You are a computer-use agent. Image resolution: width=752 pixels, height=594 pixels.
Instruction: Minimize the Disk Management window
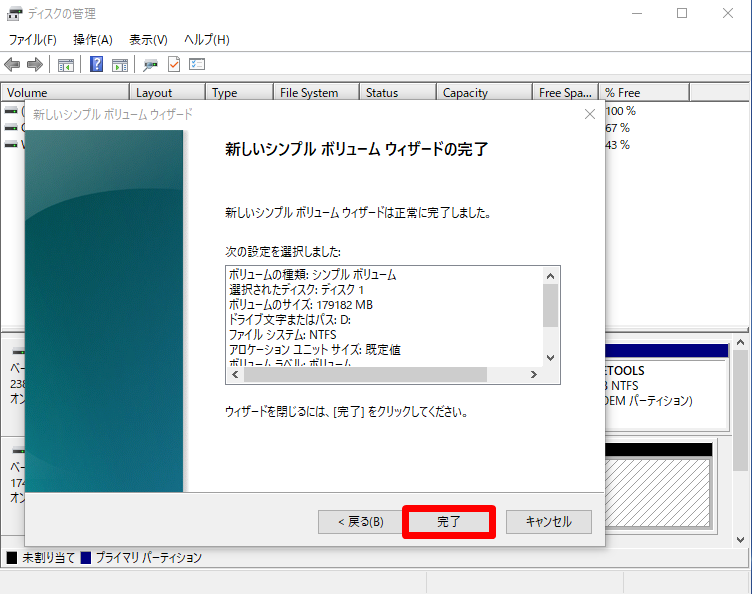coord(637,13)
